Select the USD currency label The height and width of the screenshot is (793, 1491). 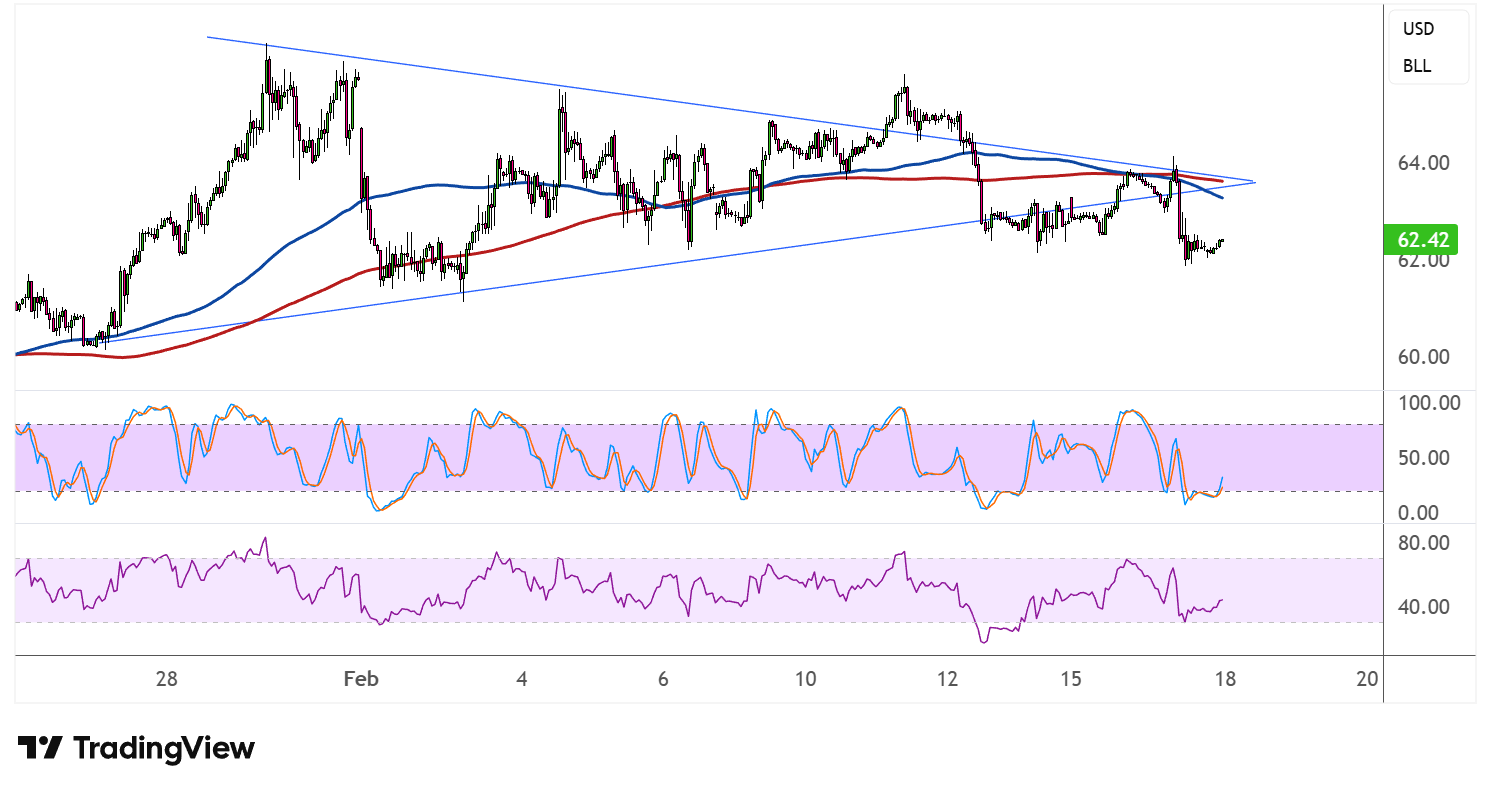point(1417,29)
